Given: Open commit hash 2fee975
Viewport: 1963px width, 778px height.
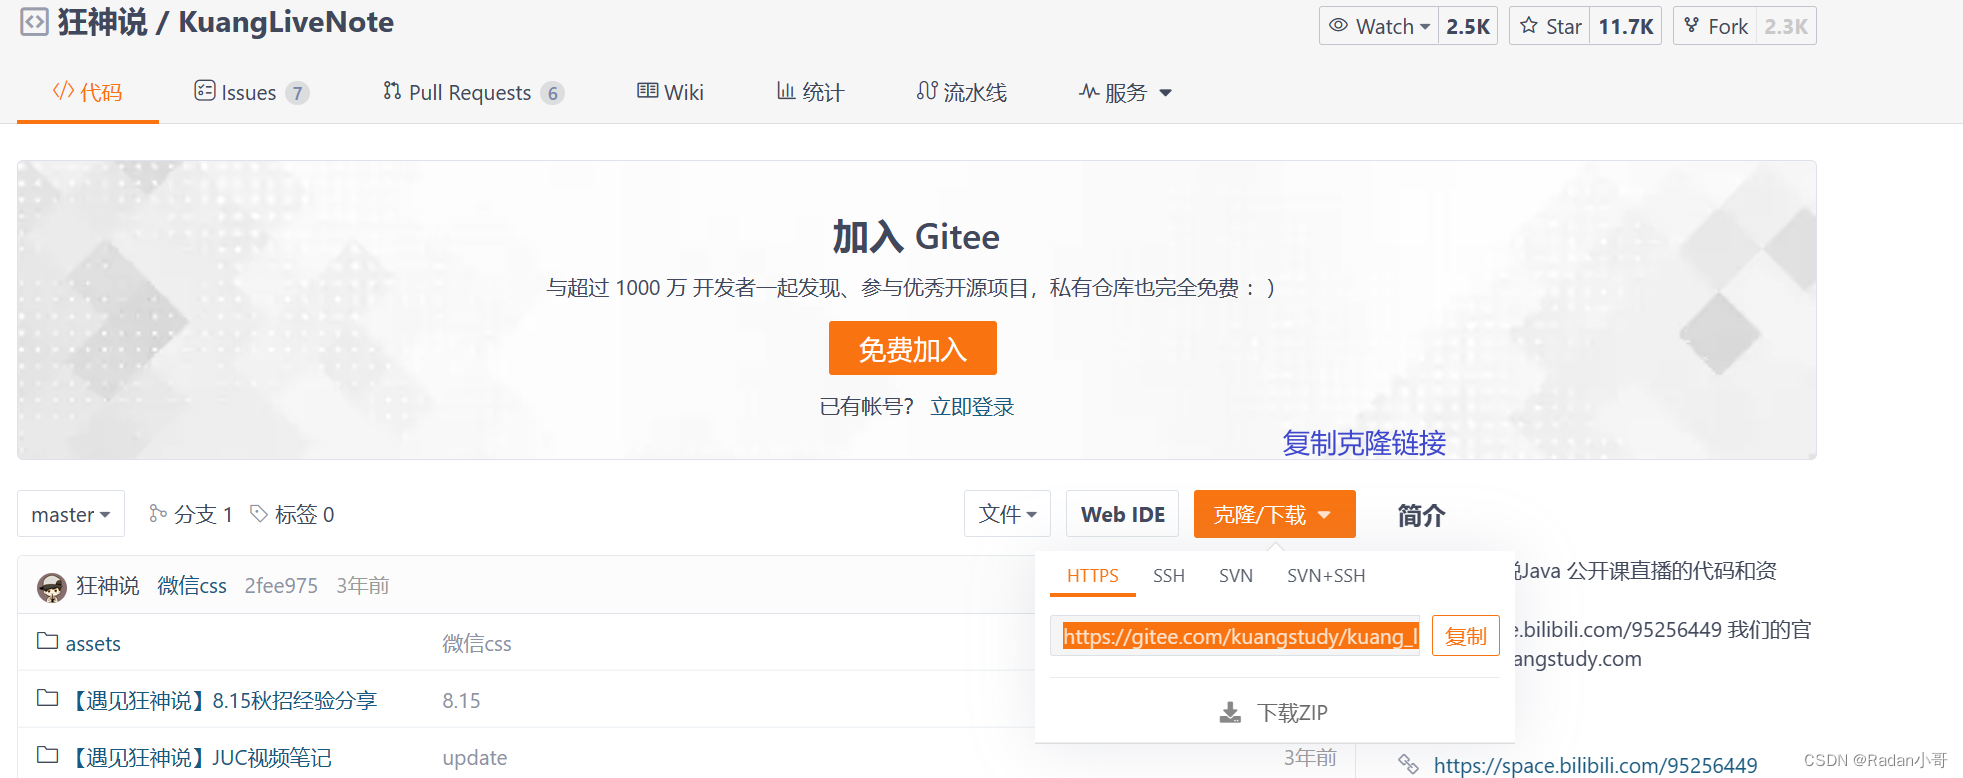Looking at the screenshot, I should pos(281,585).
